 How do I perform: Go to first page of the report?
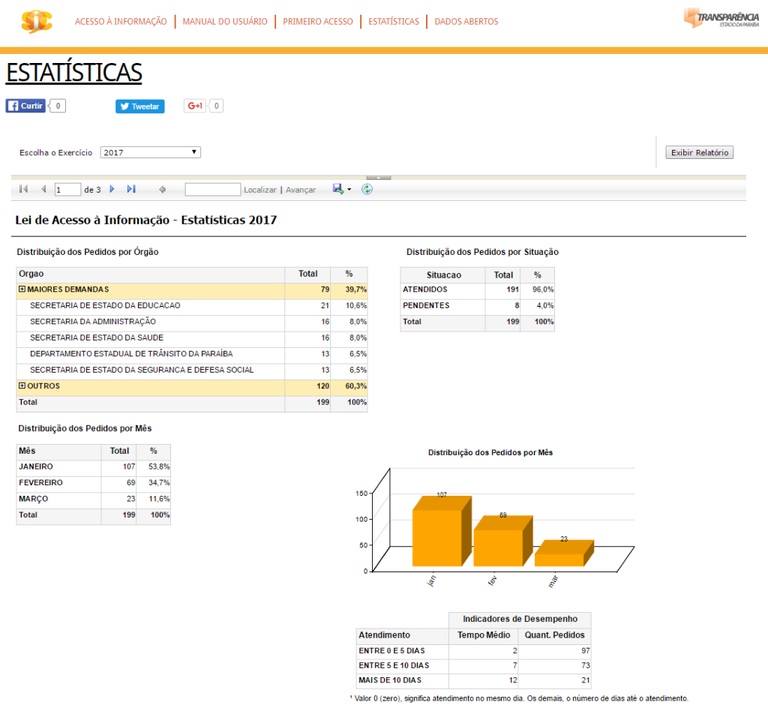coord(23,189)
